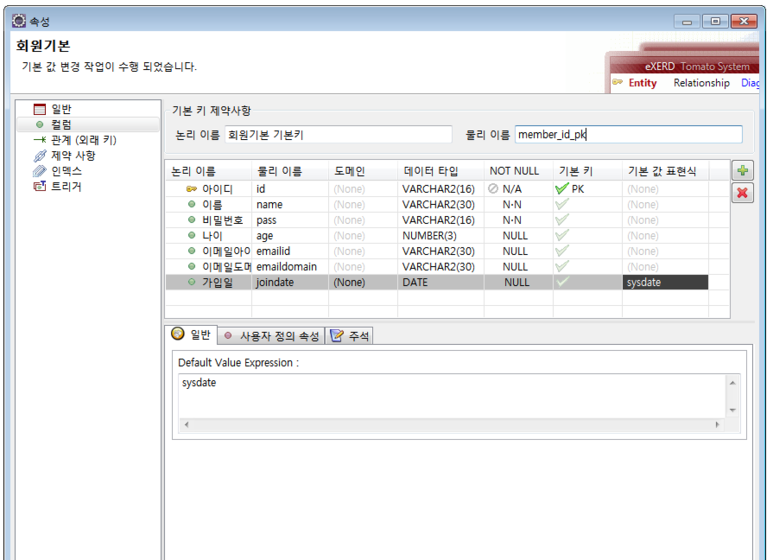Viewport: 773px width, 560px height.
Task: Toggle primary key check on id row
Action: 562,189
